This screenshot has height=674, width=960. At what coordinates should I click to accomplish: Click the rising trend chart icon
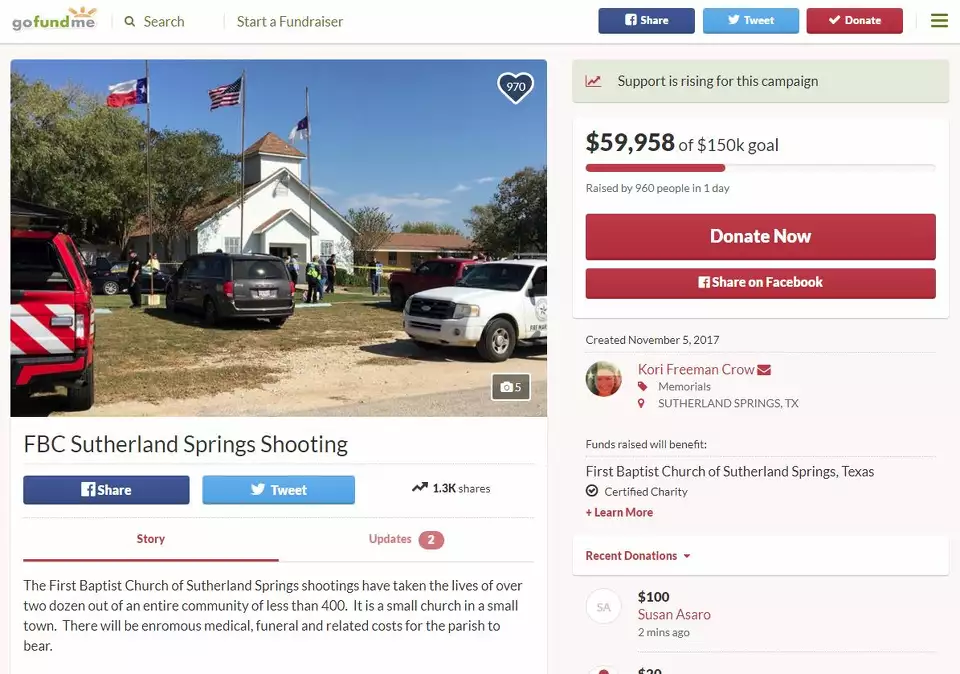[x=594, y=81]
